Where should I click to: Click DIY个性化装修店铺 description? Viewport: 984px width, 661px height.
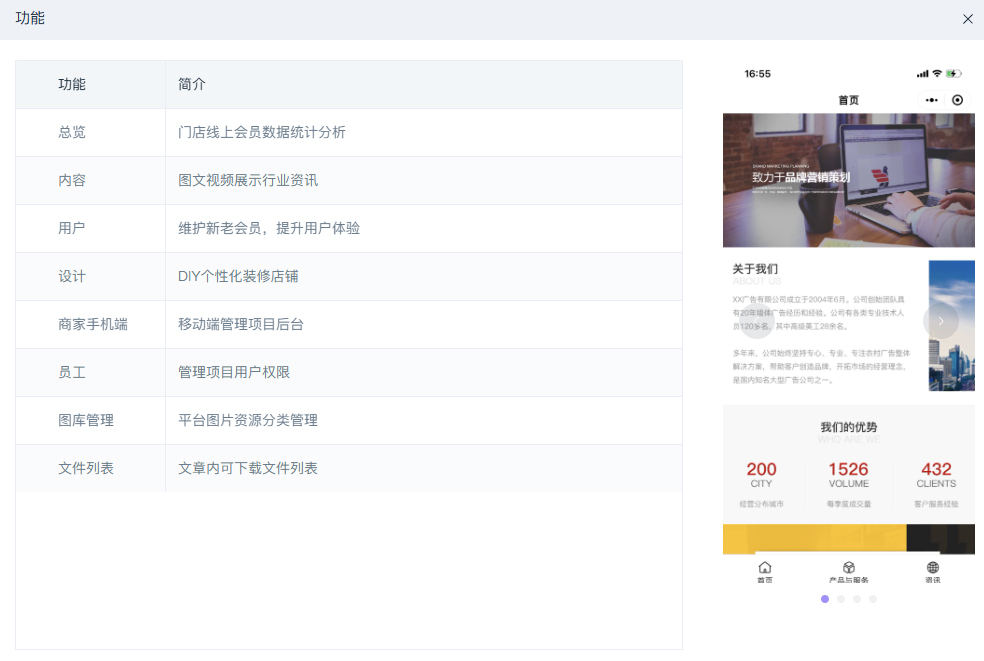[x=238, y=277]
